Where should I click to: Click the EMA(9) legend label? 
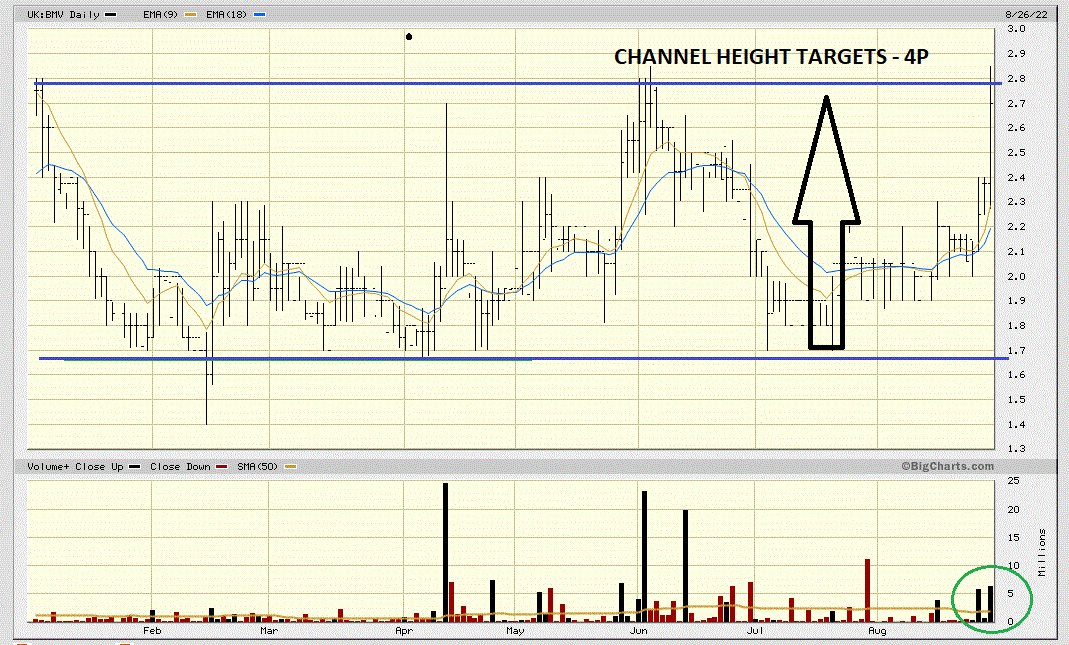tap(162, 14)
